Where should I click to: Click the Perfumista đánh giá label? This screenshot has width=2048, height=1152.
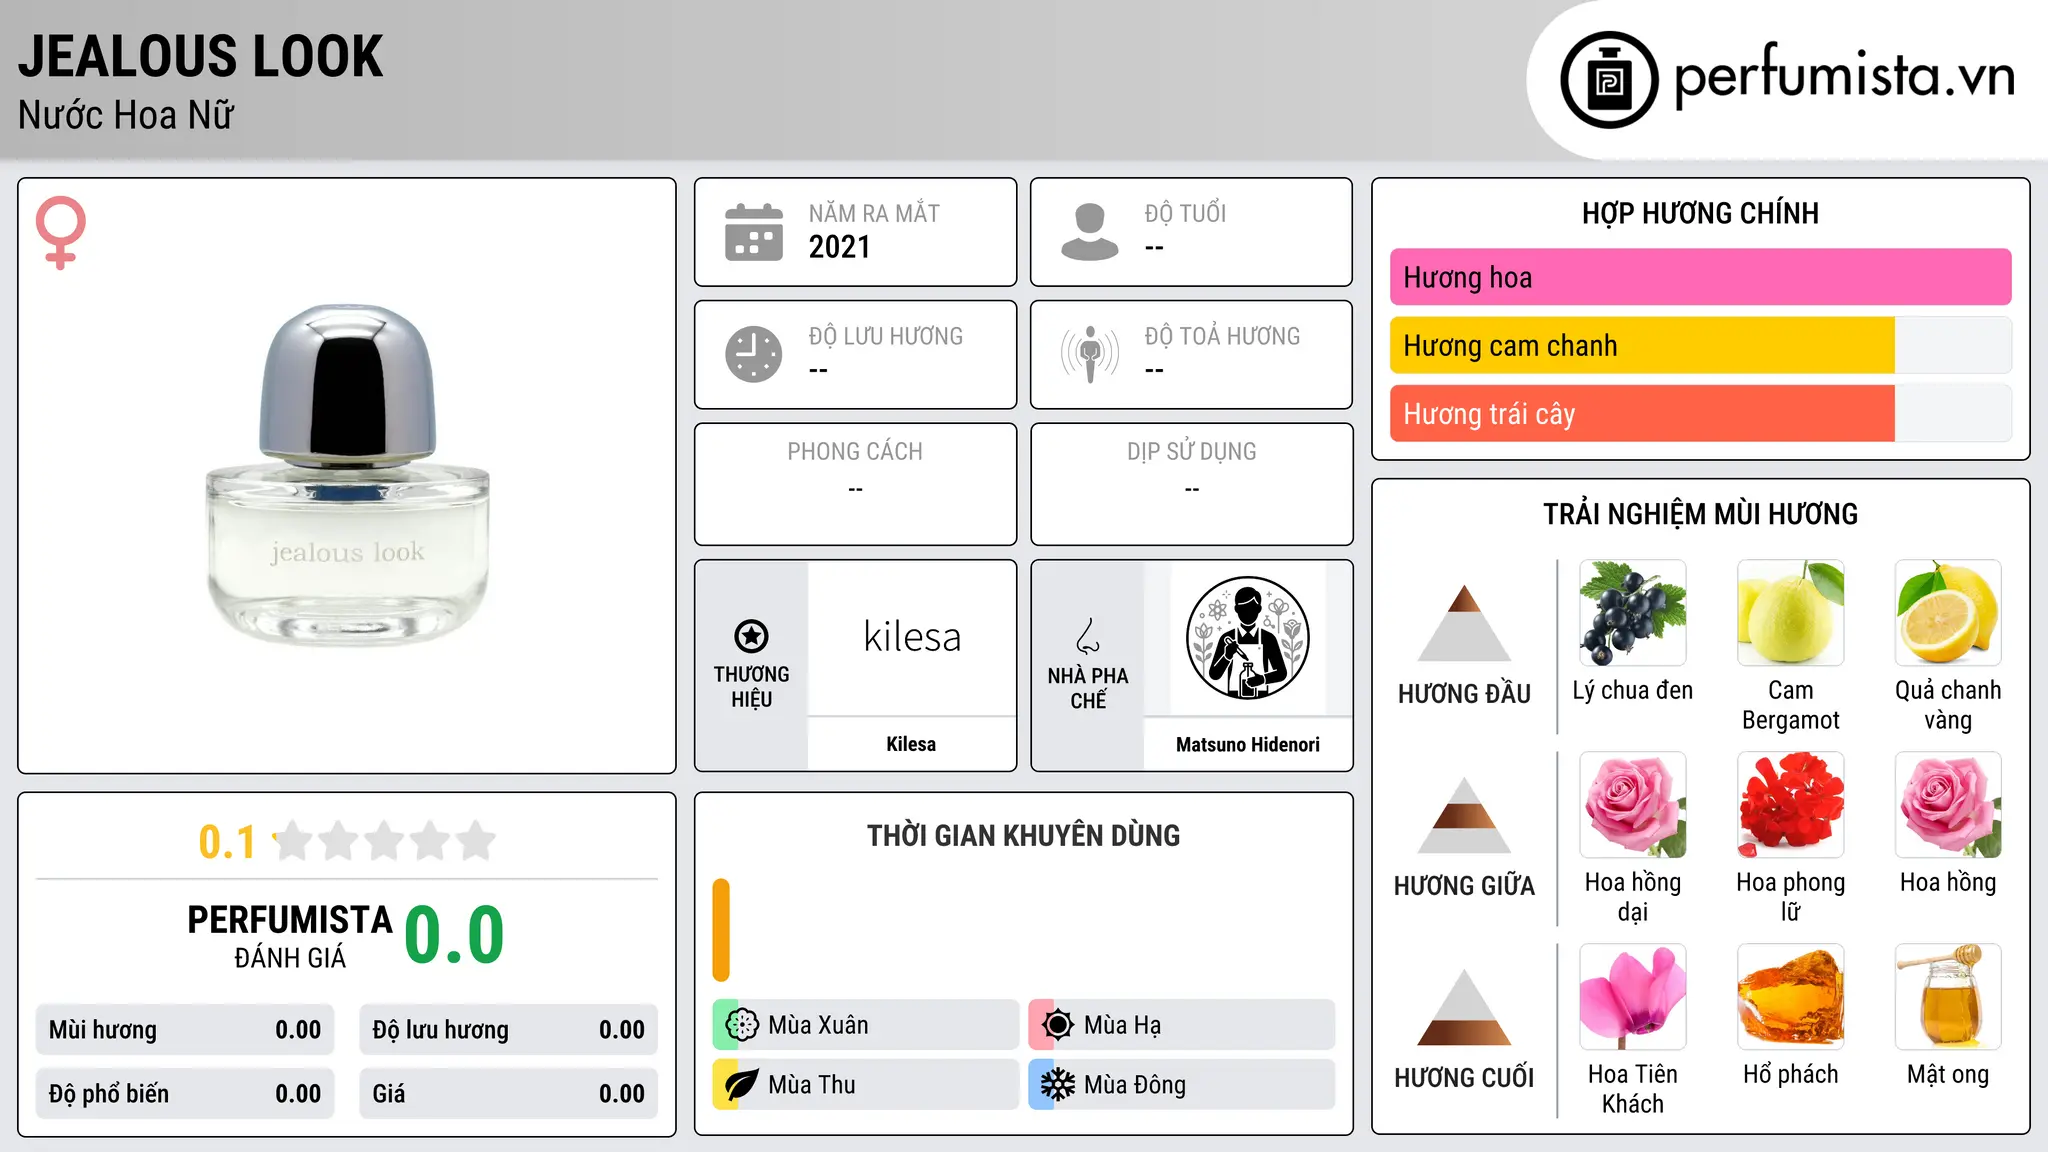(290, 936)
